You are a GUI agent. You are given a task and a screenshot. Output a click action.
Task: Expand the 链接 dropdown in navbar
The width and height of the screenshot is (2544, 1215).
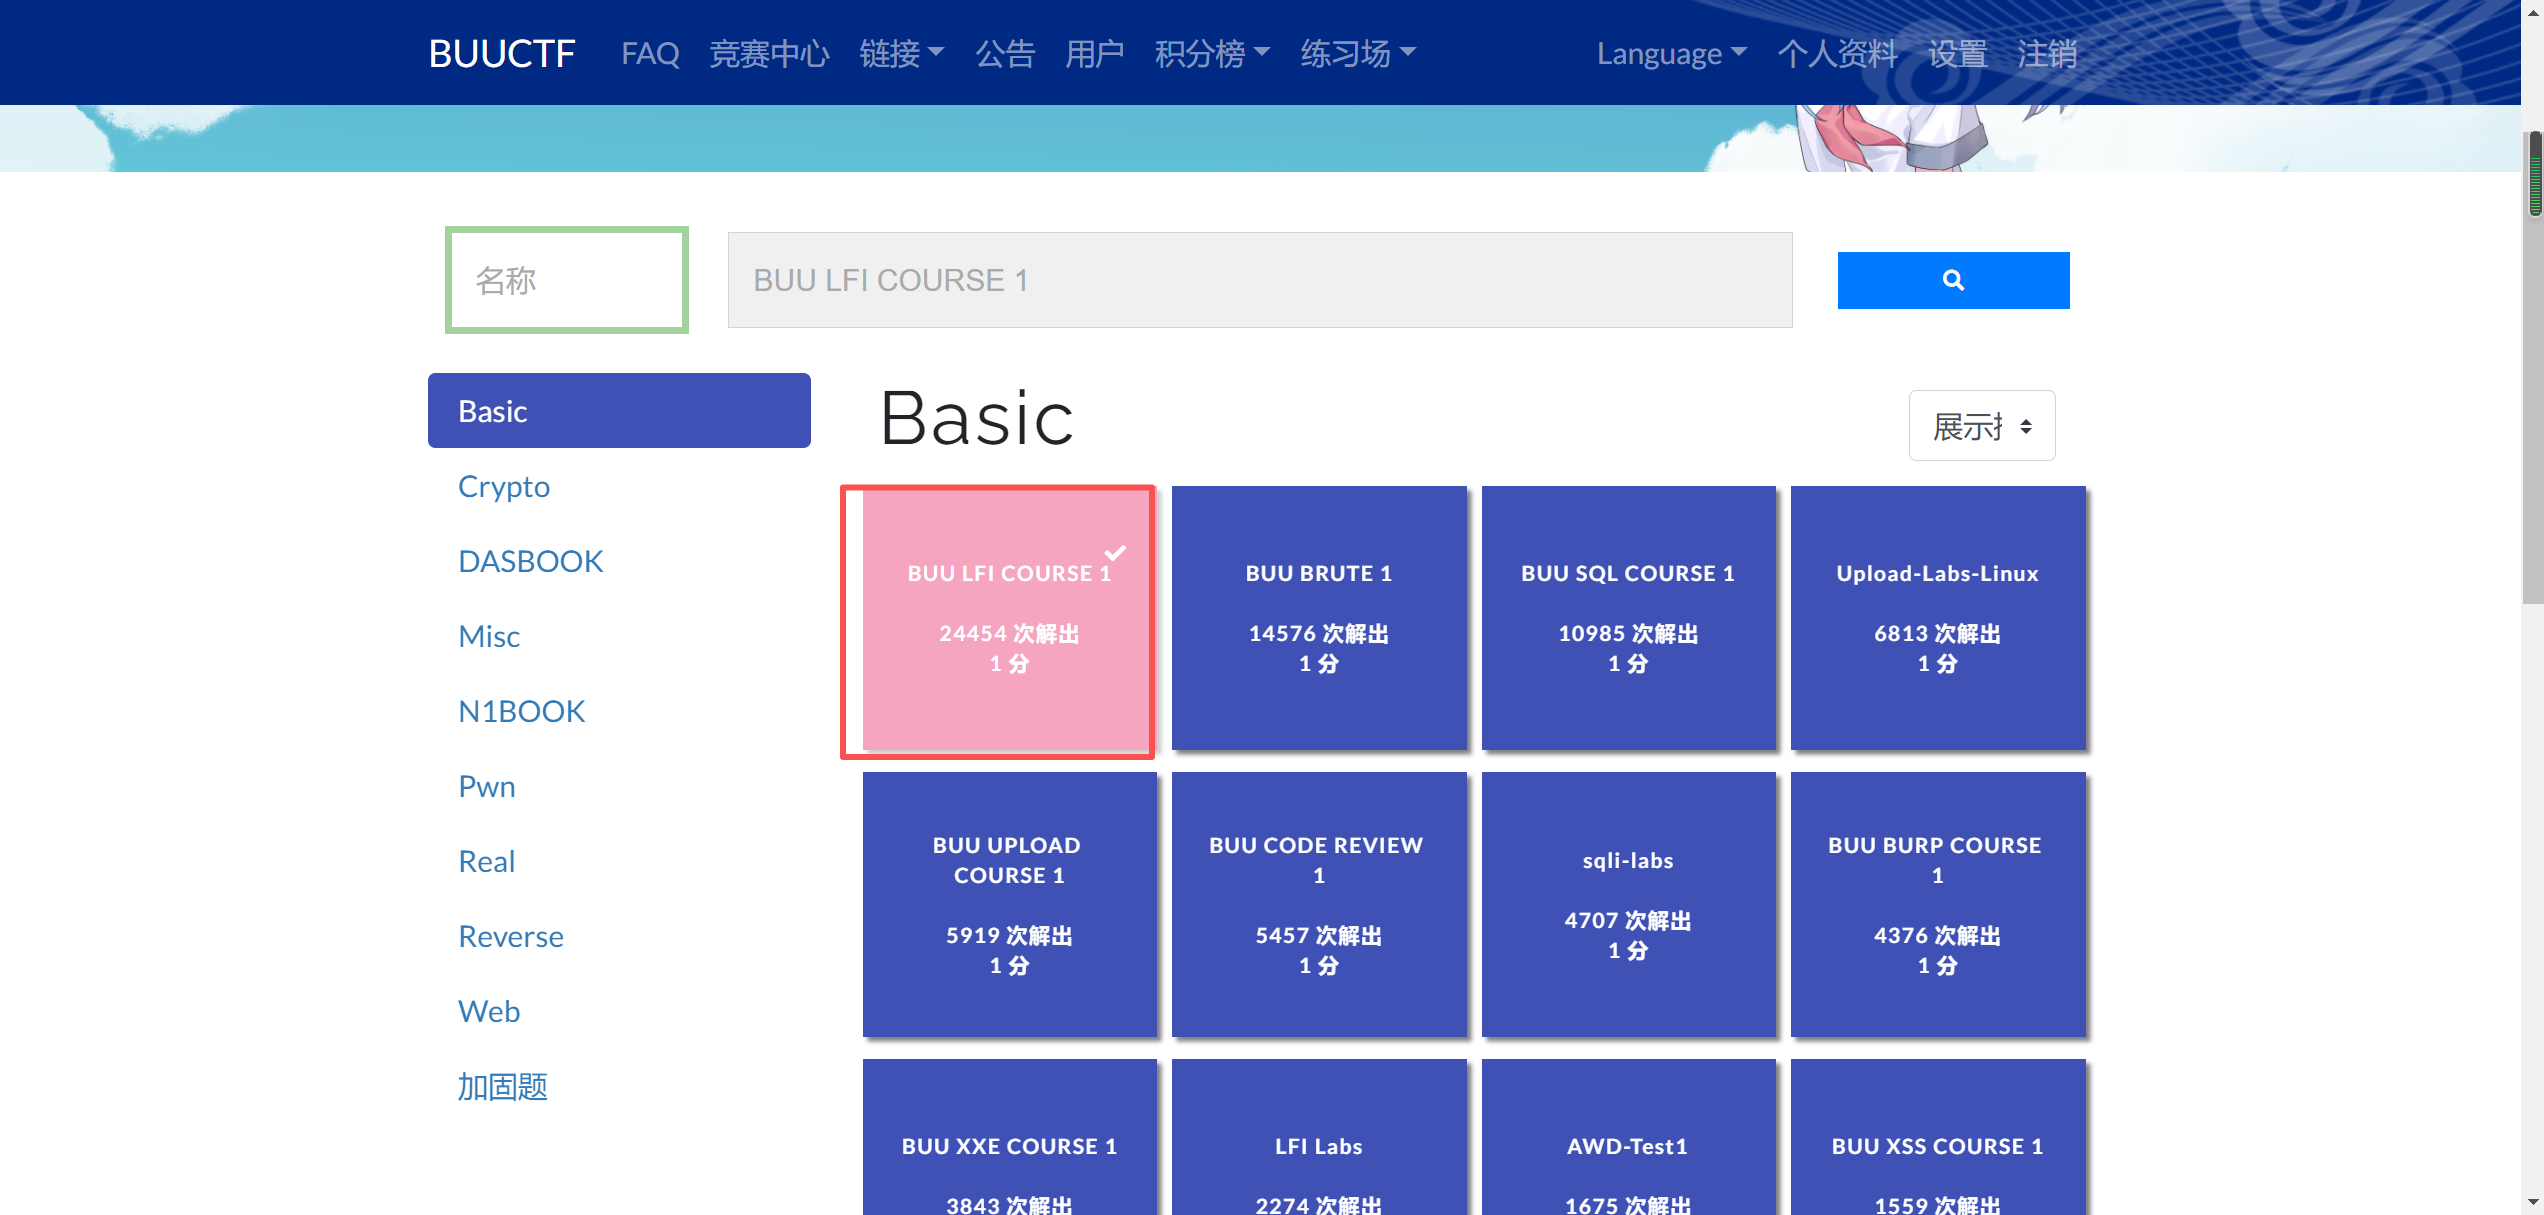click(x=900, y=53)
